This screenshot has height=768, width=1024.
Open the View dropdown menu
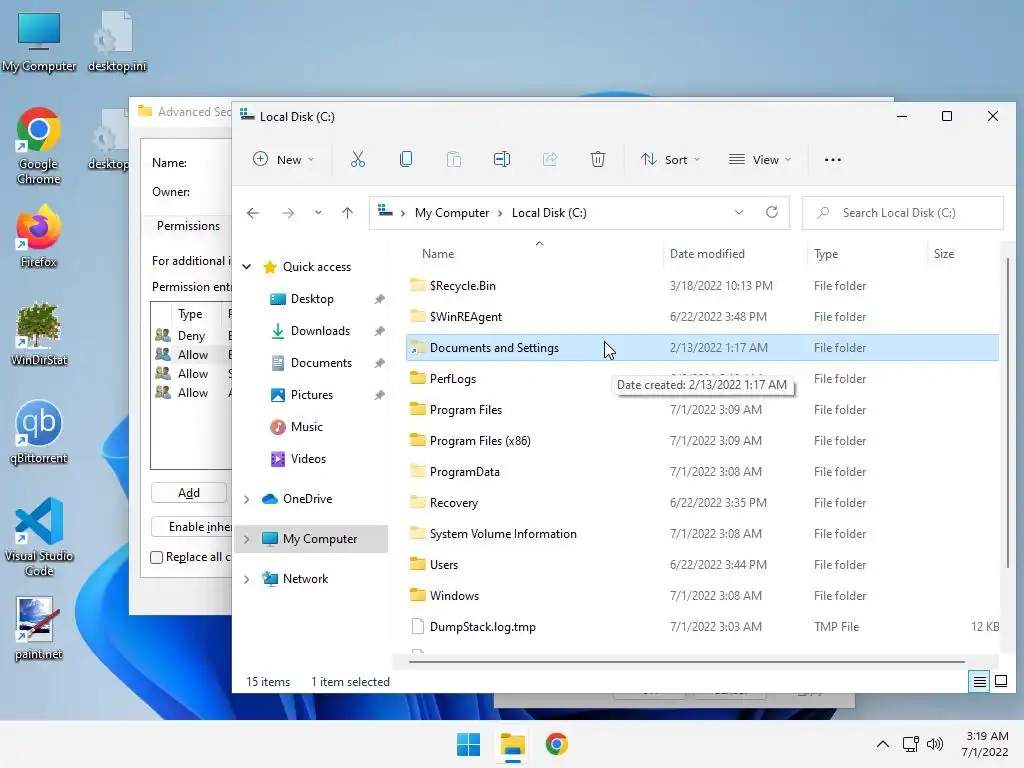(760, 159)
